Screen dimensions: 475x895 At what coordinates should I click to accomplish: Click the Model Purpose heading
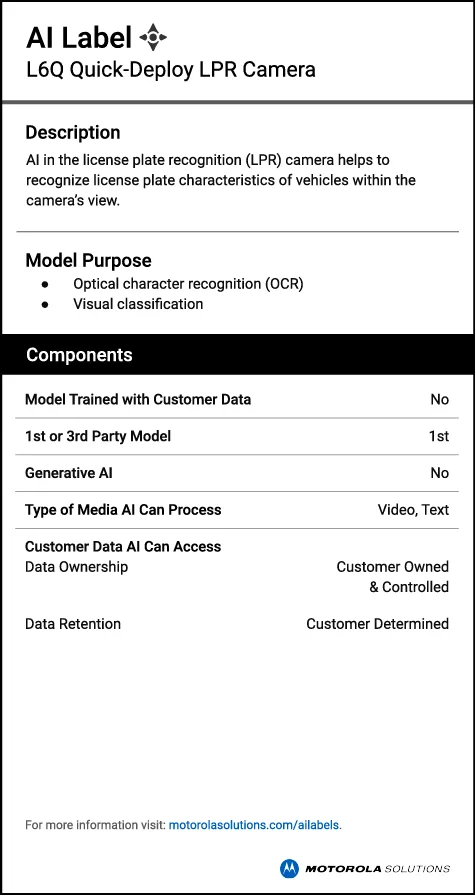pyautogui.click(x=88, y=260)
